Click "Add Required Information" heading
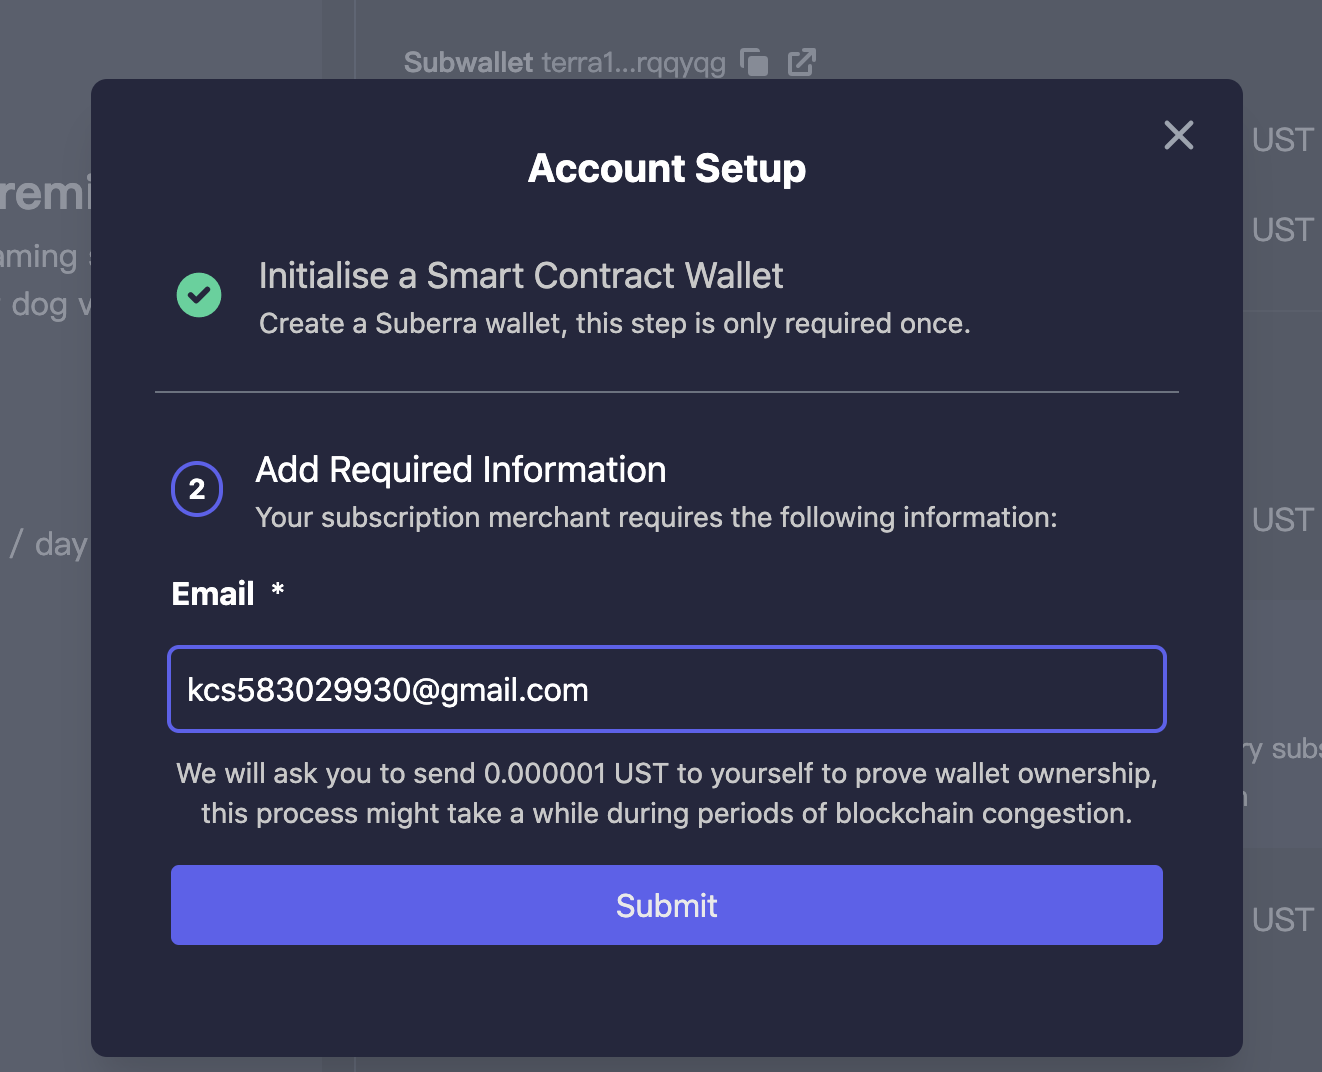 click(x=461, y=470)
